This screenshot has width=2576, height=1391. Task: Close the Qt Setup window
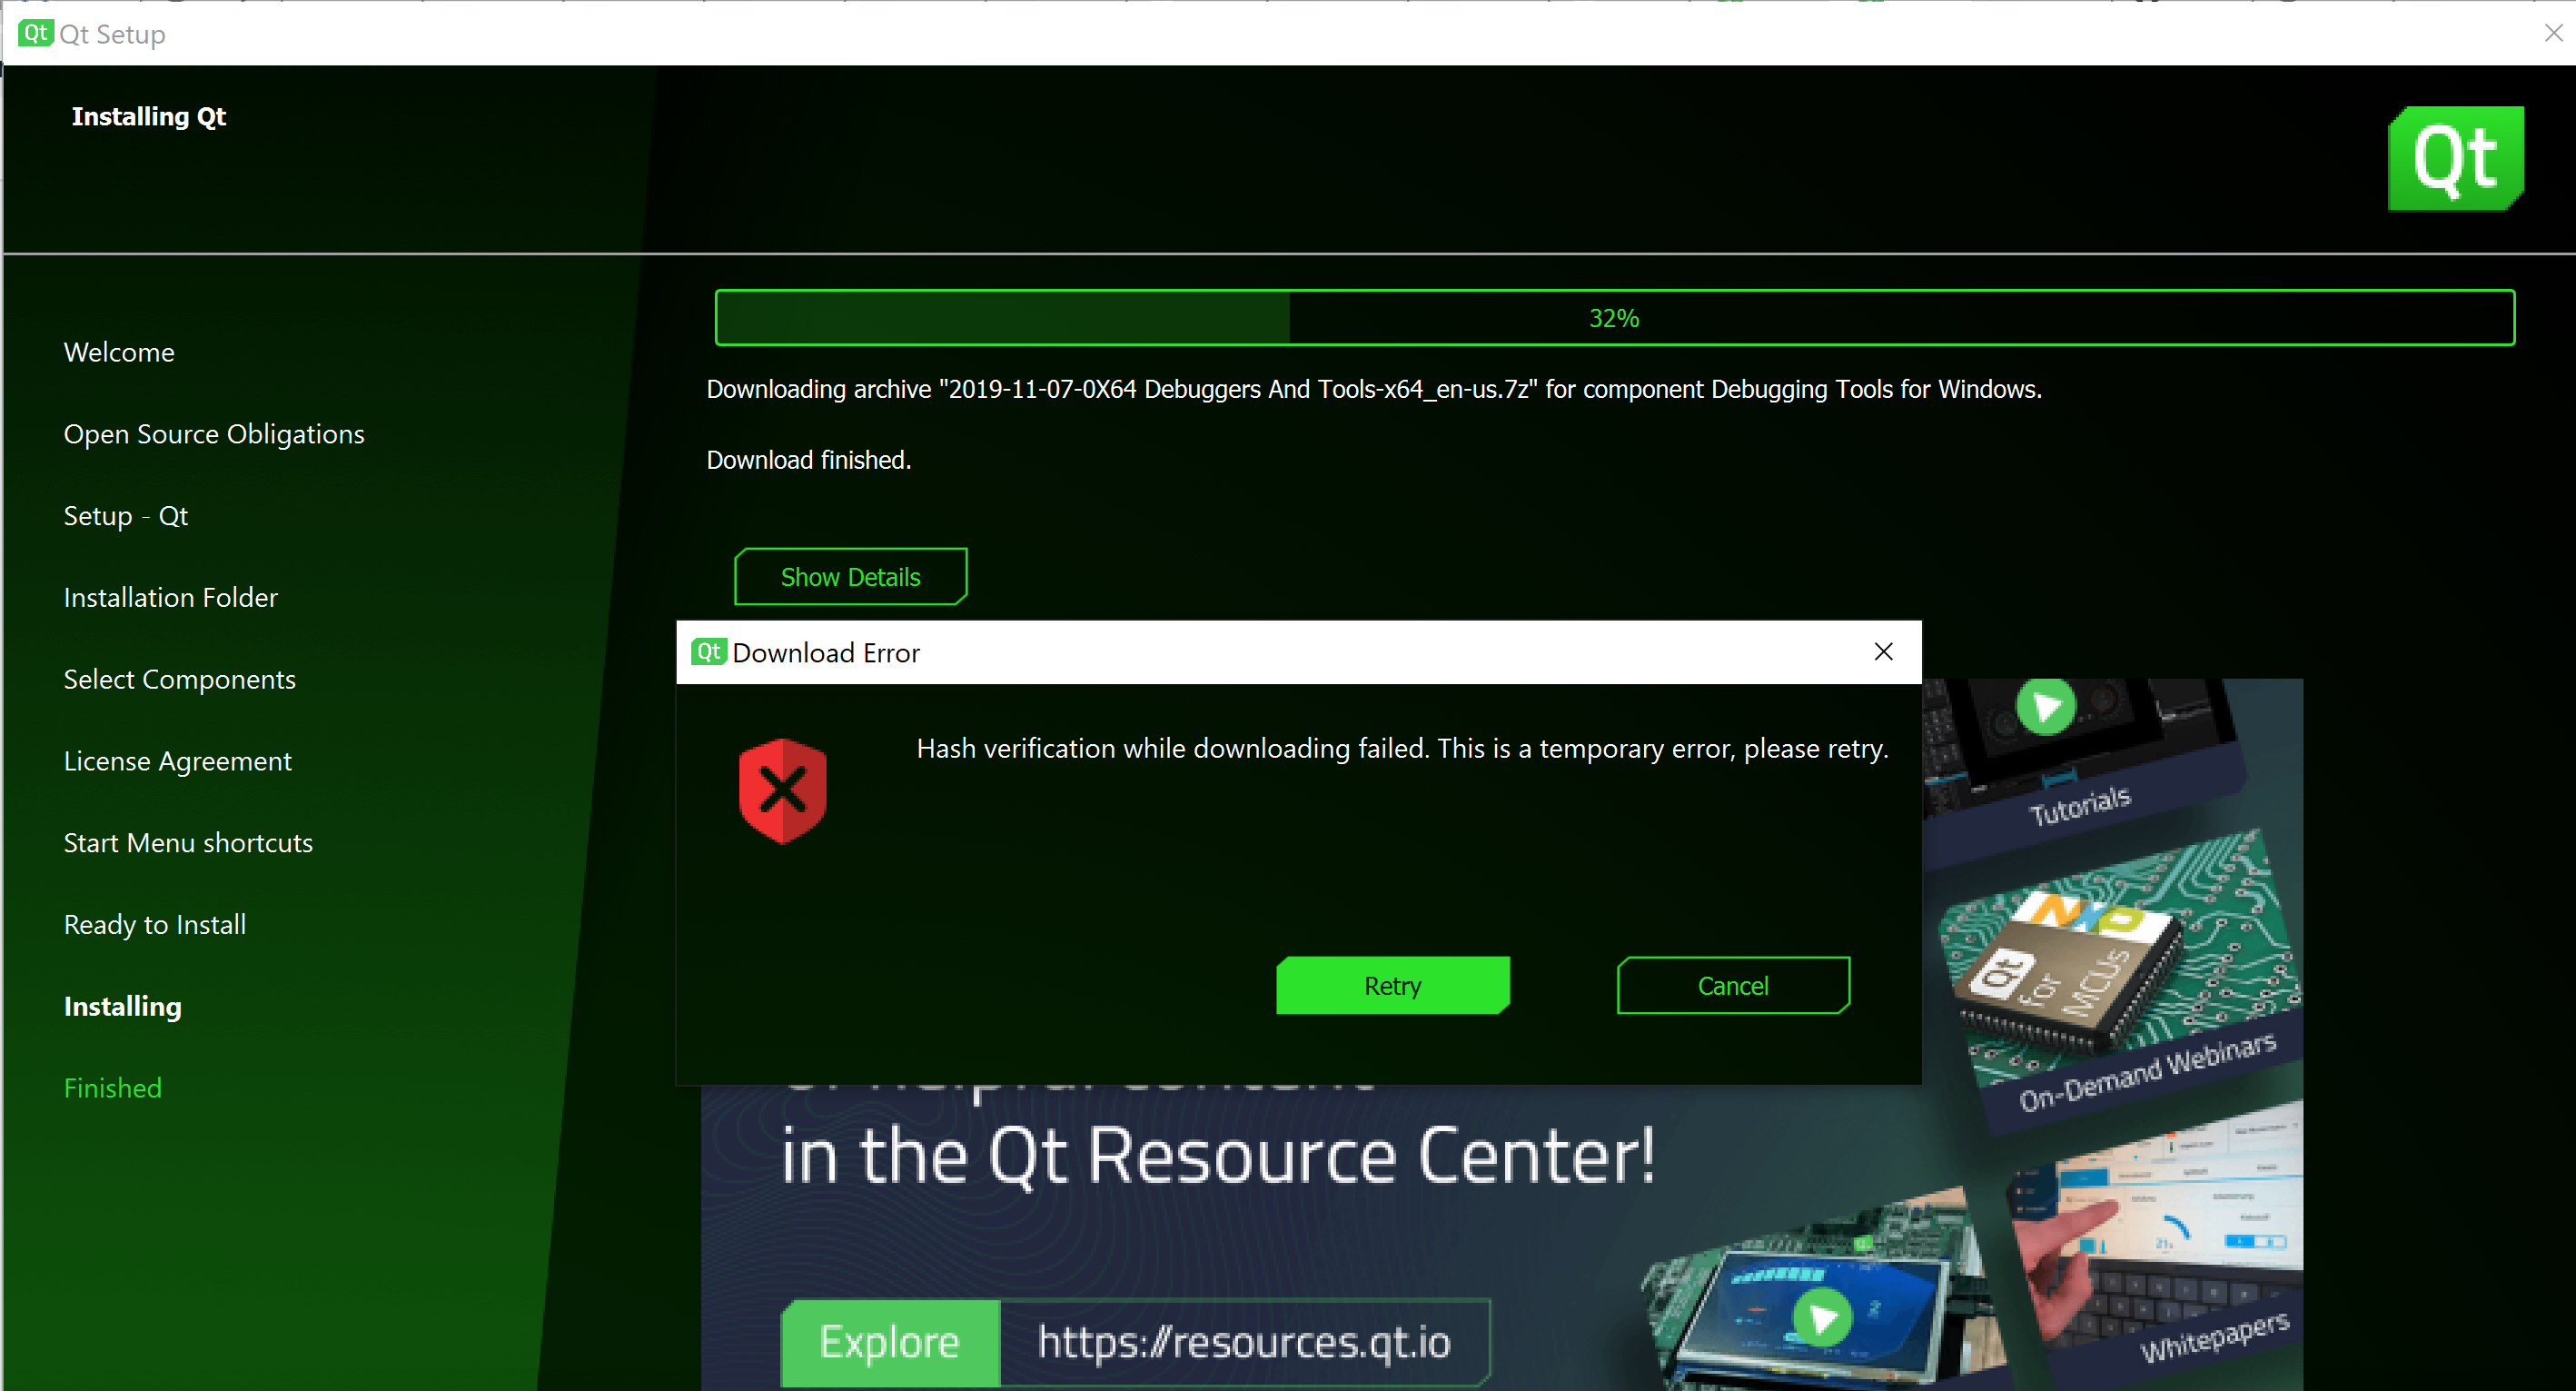2554,32
